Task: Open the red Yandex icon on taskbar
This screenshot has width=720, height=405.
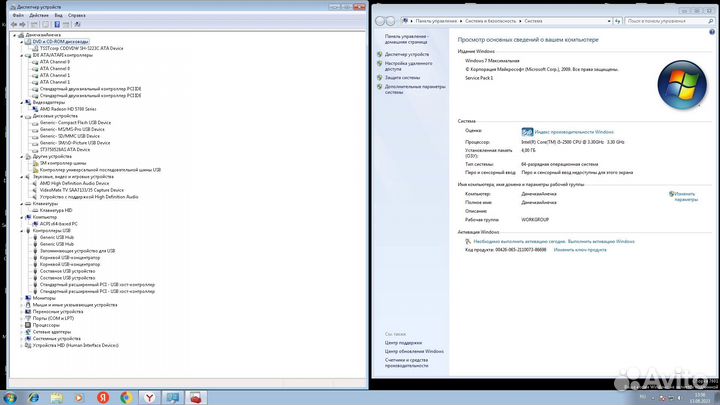Action: 103,398
